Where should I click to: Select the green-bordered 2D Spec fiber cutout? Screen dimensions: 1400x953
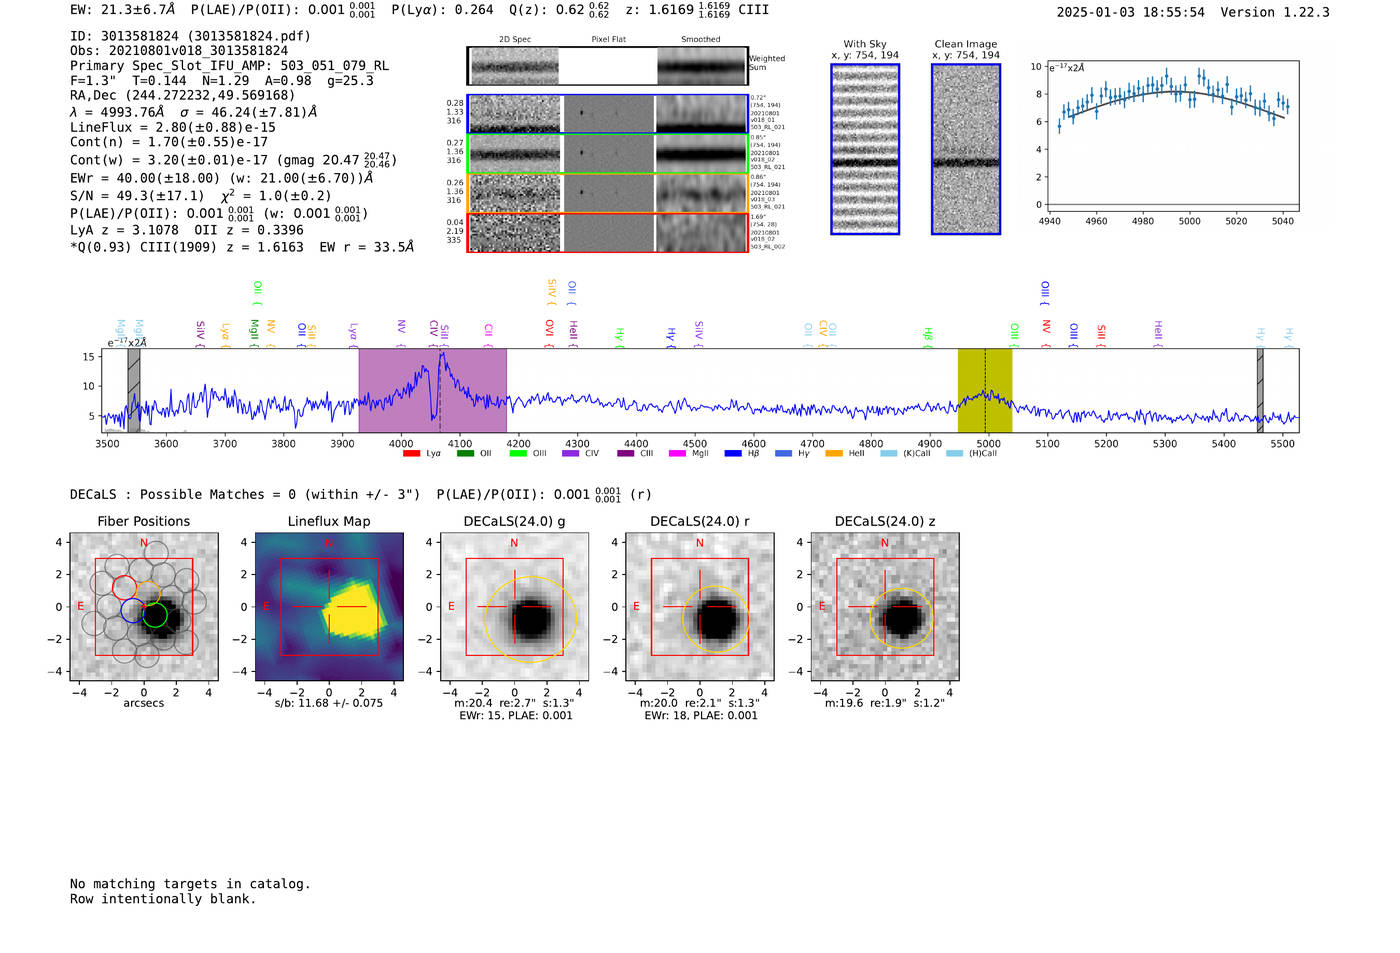click(515, 154)
